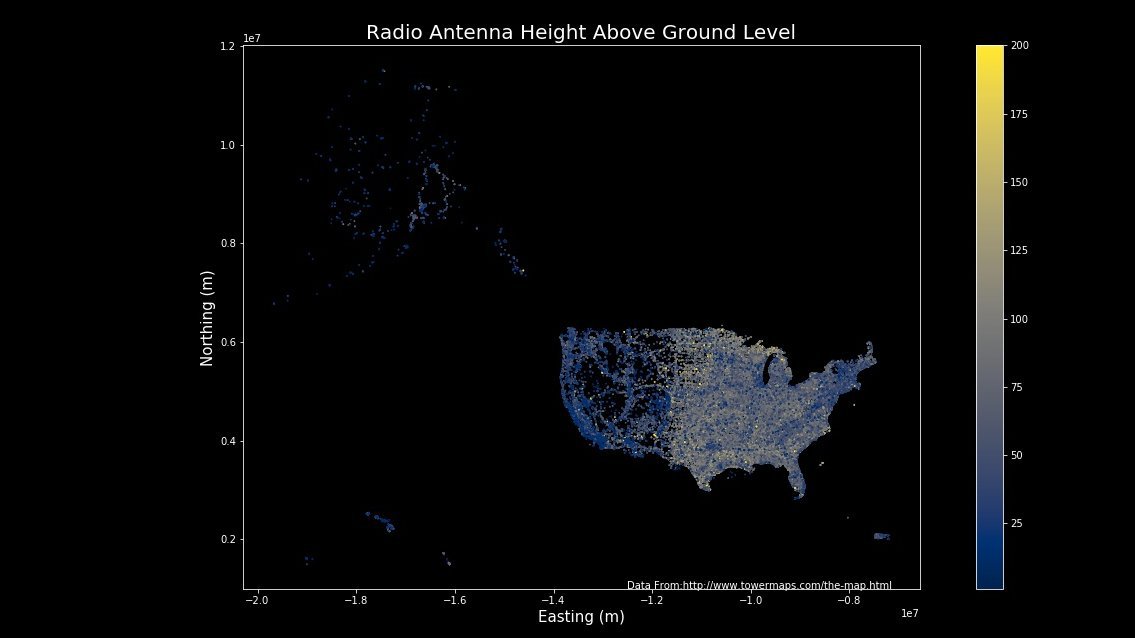Click the 1.0 tick on the Northing axis
1135x638 pixels.
pos(228,145)
